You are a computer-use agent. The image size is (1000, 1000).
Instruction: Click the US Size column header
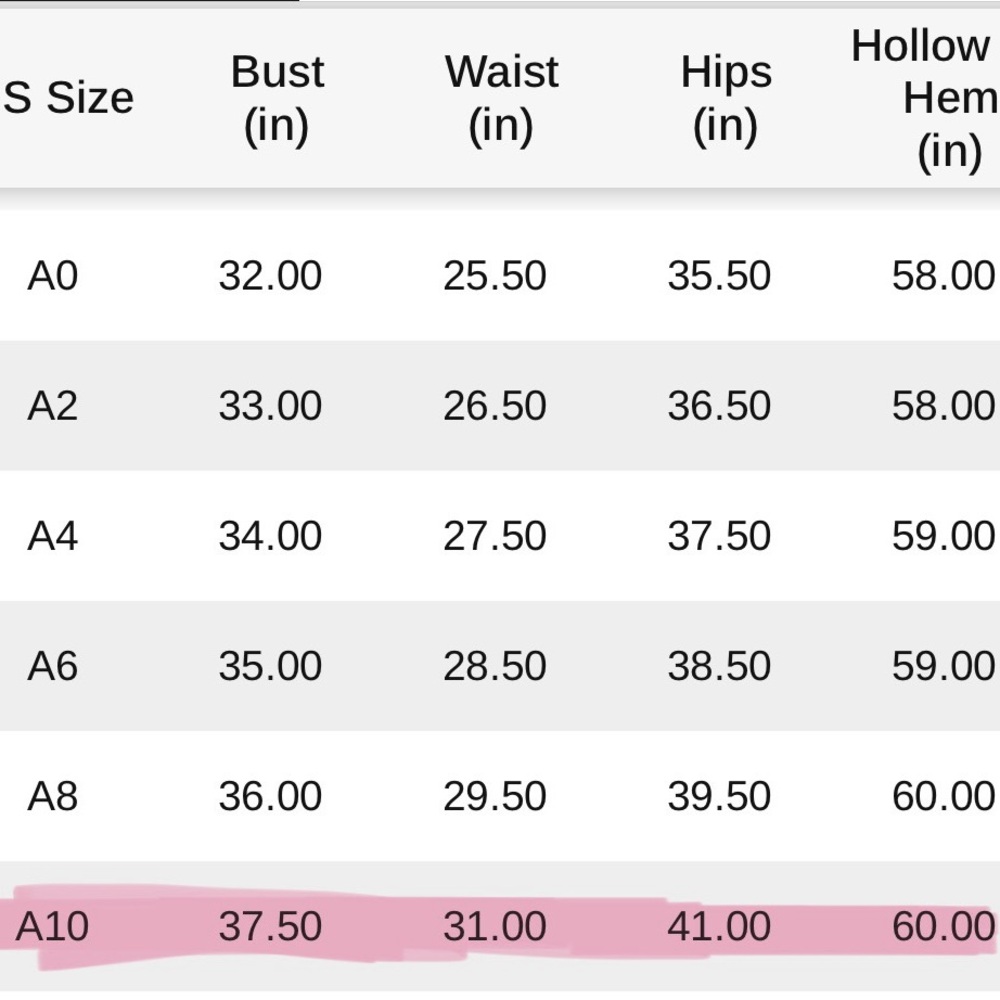67,98
